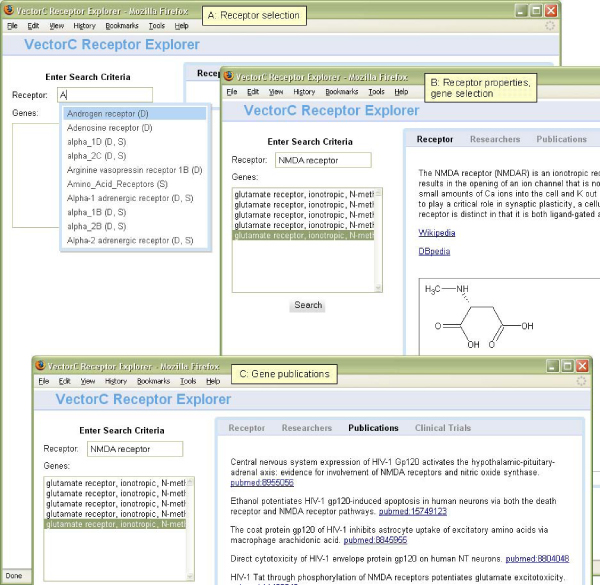The image size is (600, 585).
Task: Open Tools menu in window B
Action: pyautogui.click(x=377, y=92)
